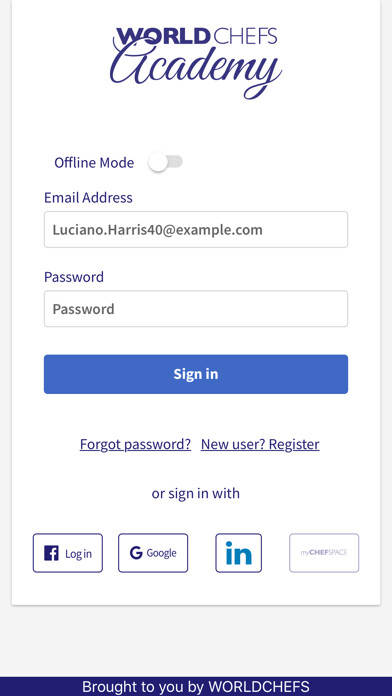Toggle the Offline Mode switch
The width and height of the screenshot is (392, 696).
(166, 162)
